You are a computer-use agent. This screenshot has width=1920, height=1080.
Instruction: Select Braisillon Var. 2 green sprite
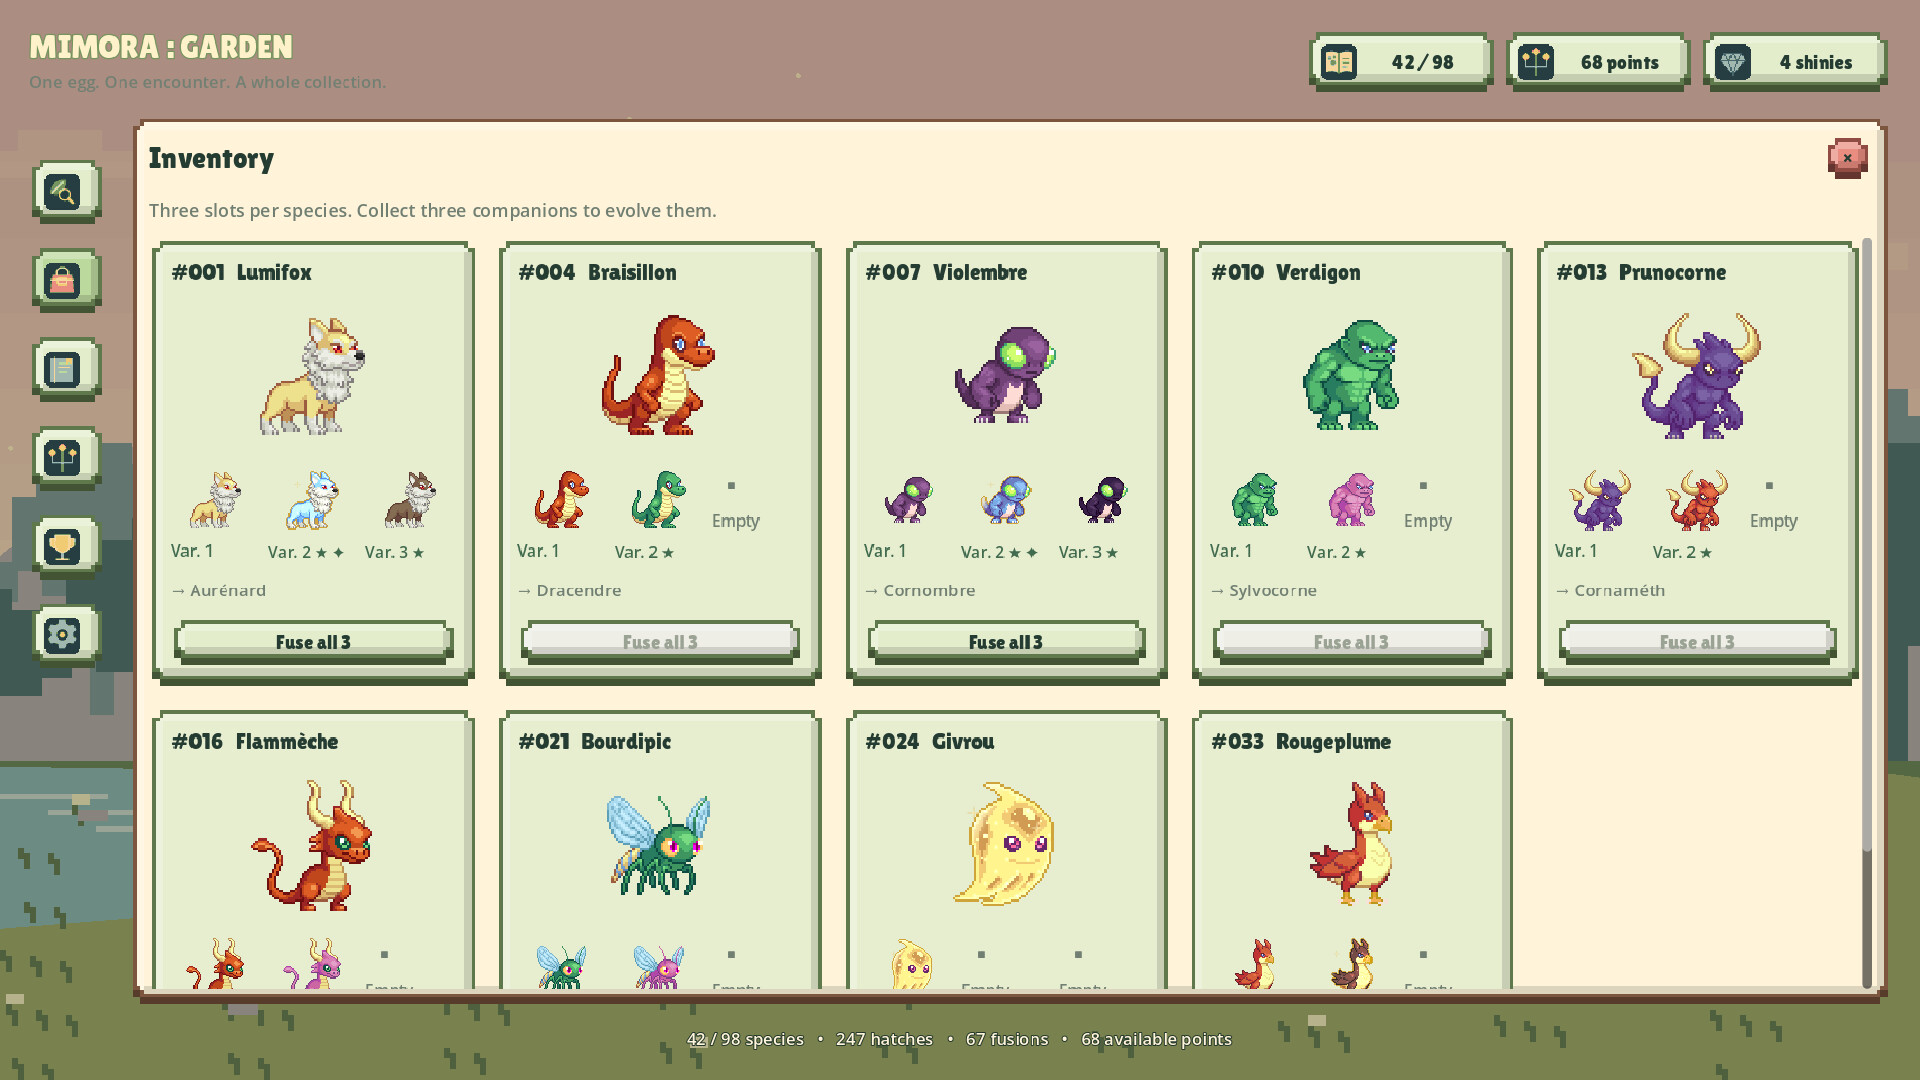(x=659, y=500)
